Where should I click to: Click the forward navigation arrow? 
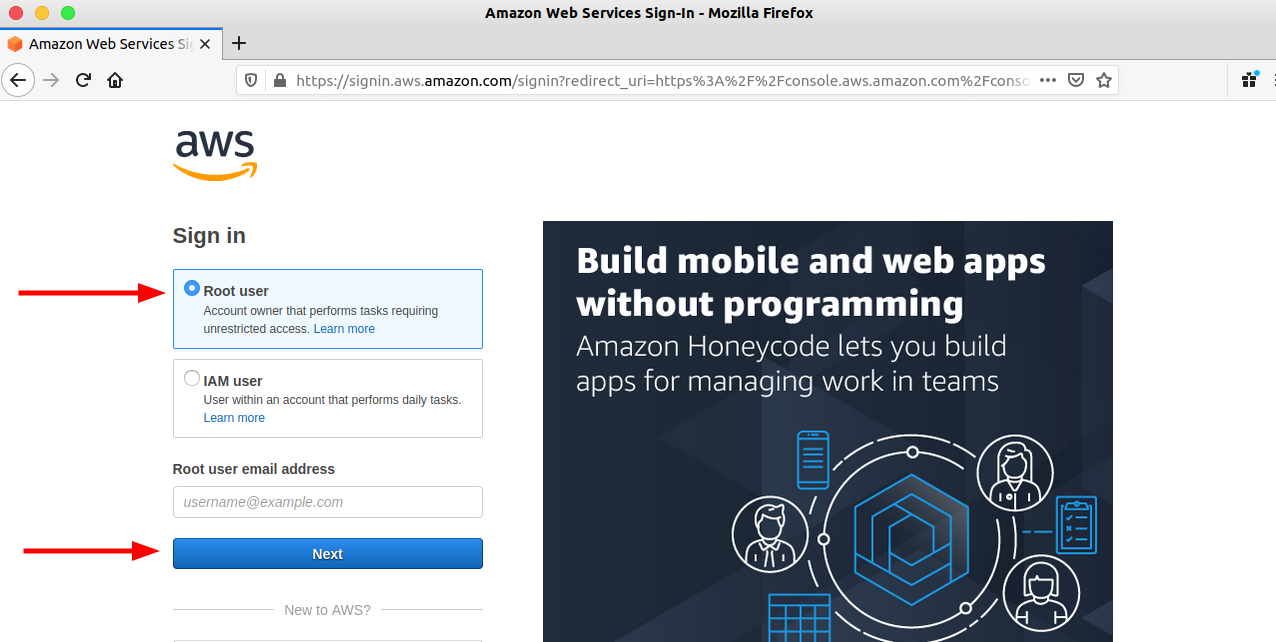coord(50,80)
